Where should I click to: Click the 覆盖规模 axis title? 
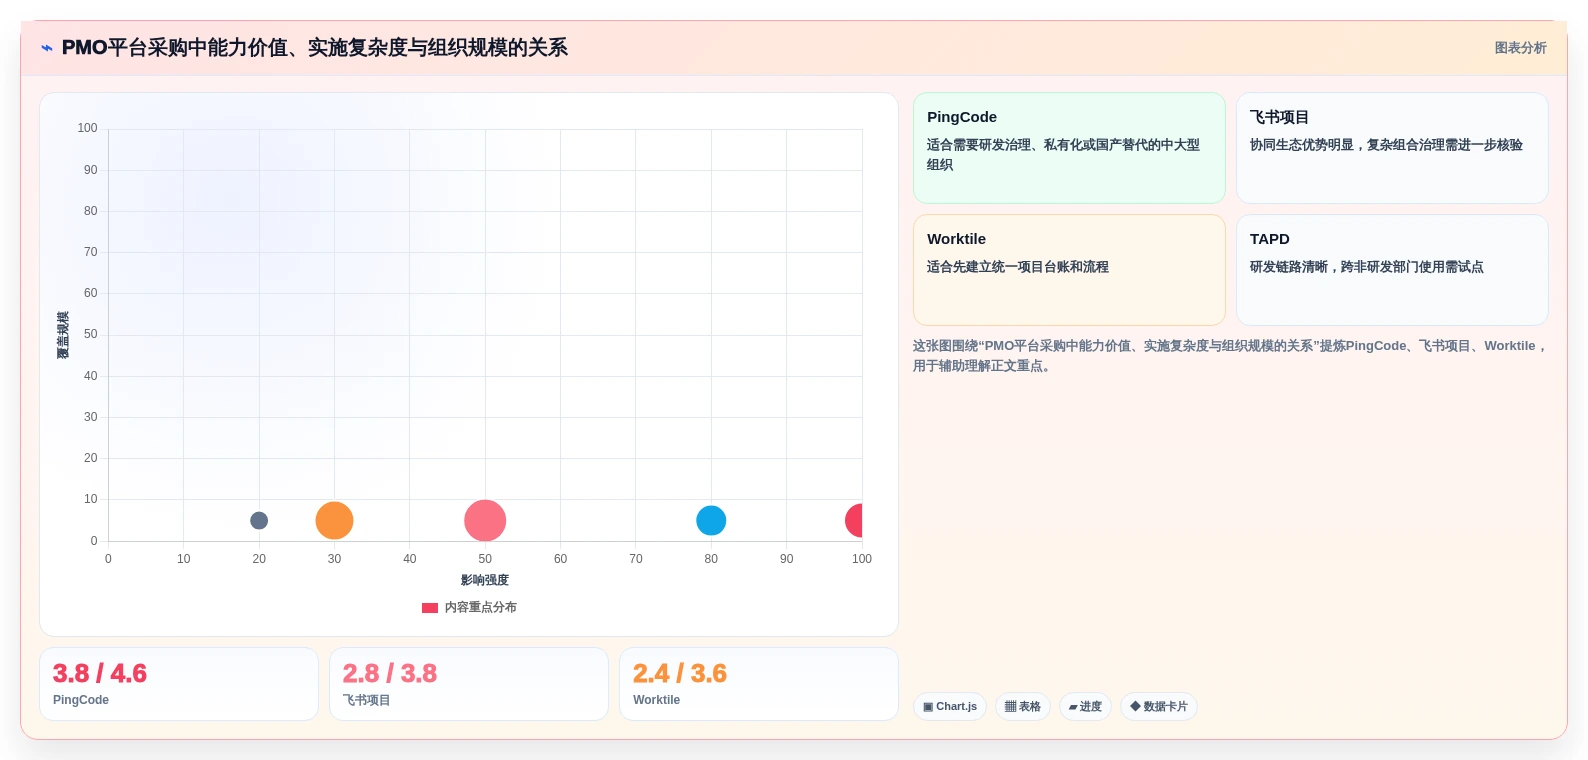[x=63, y=335]
